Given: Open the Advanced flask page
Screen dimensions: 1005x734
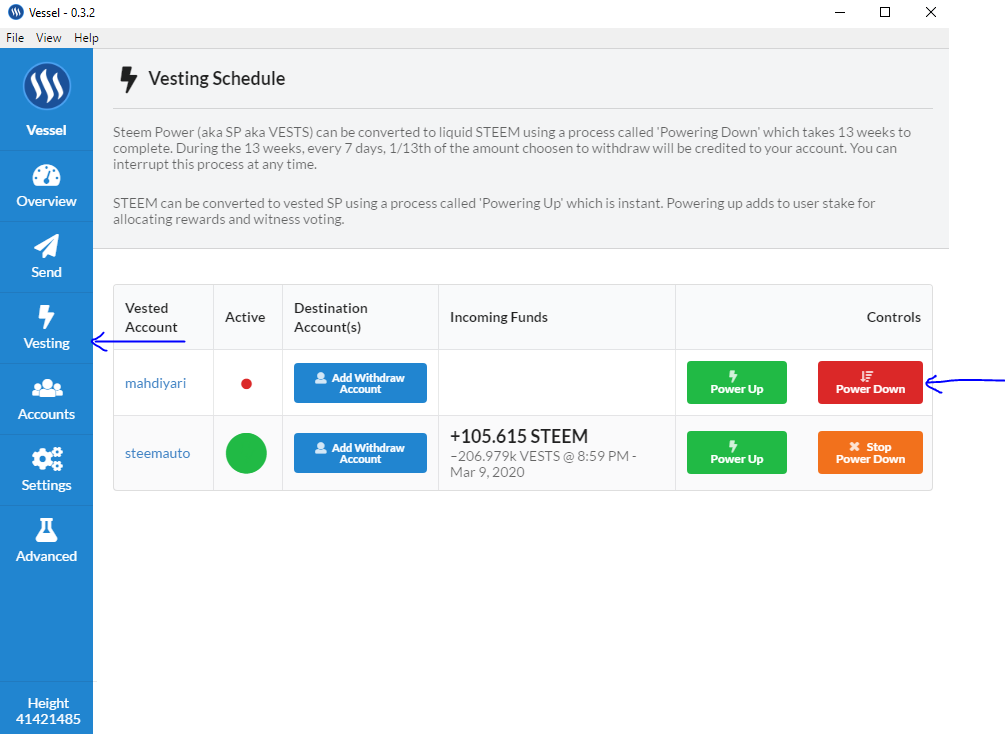Looking at the screenshot, I should tap(46, 542).
